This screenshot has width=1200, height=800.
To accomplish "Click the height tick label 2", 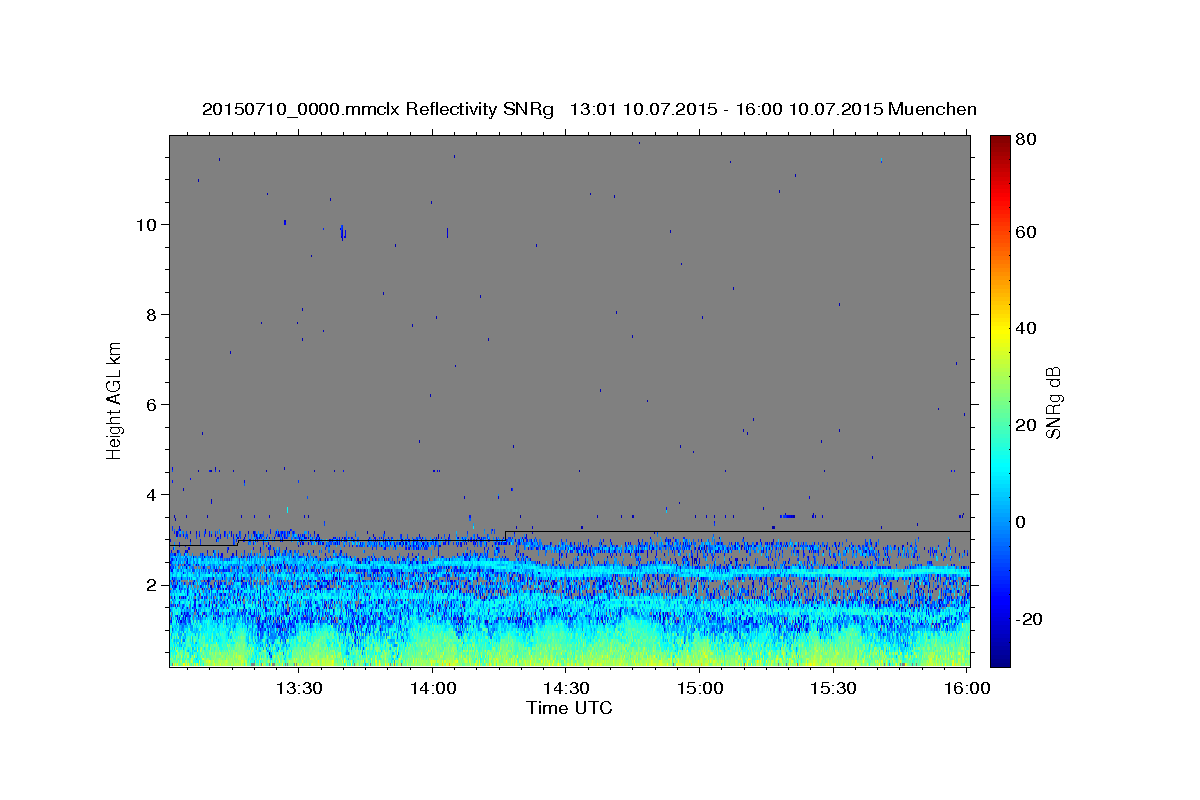I will 154,584.
